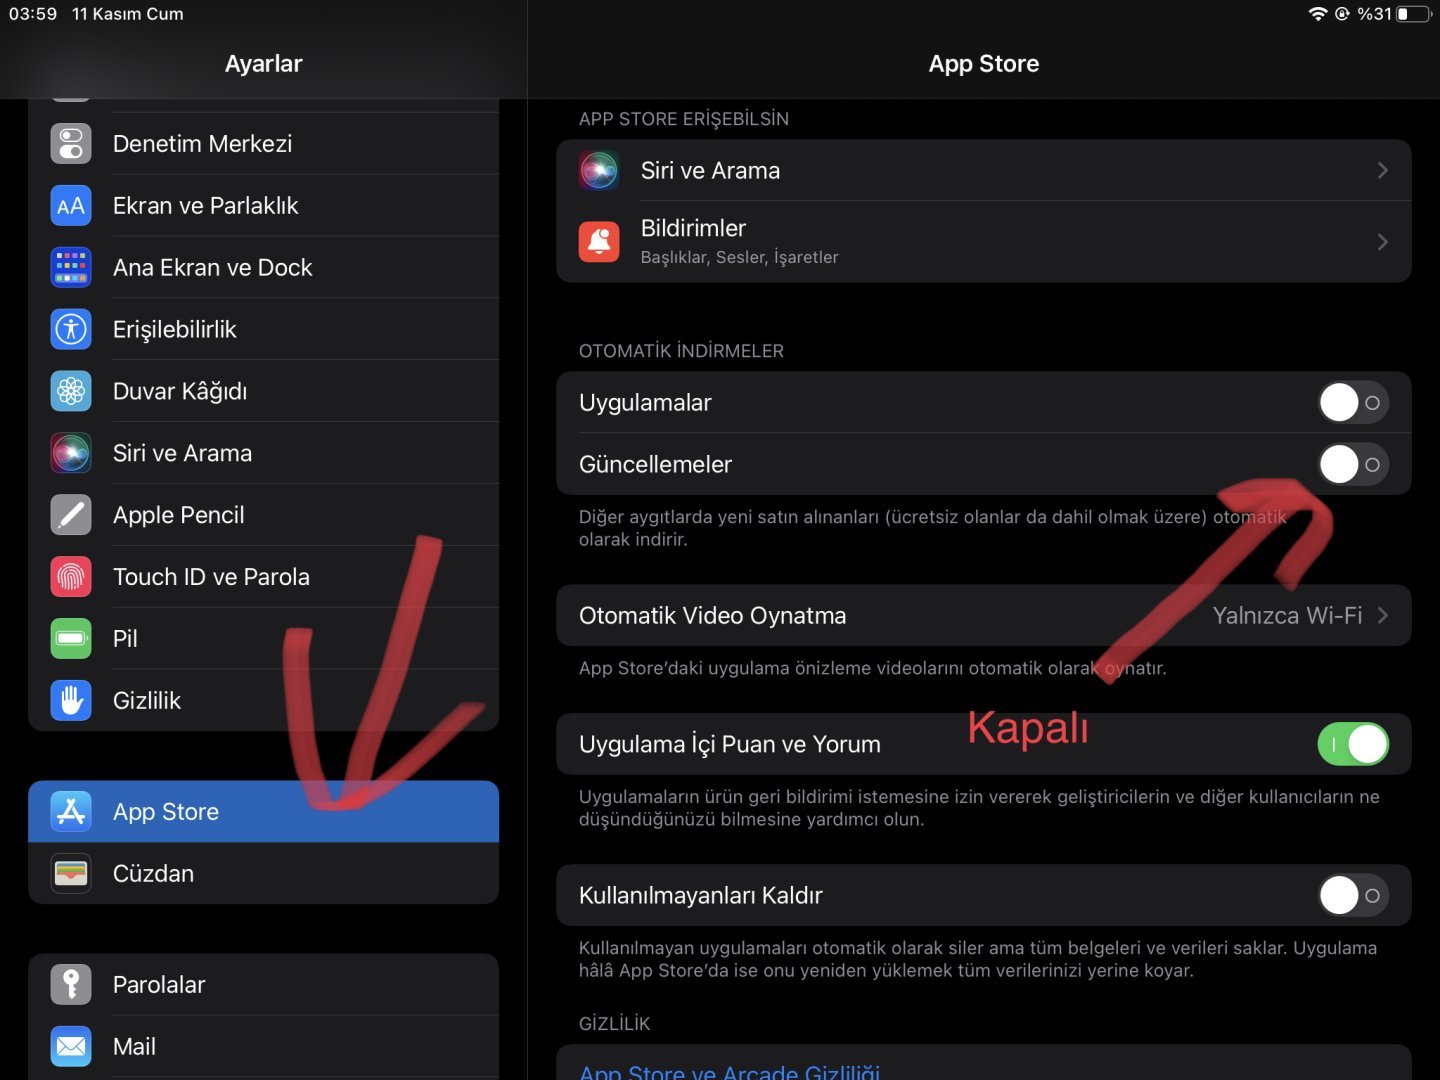Tap the Erişilebilirlik accessibility icon

tap(71, 330)
